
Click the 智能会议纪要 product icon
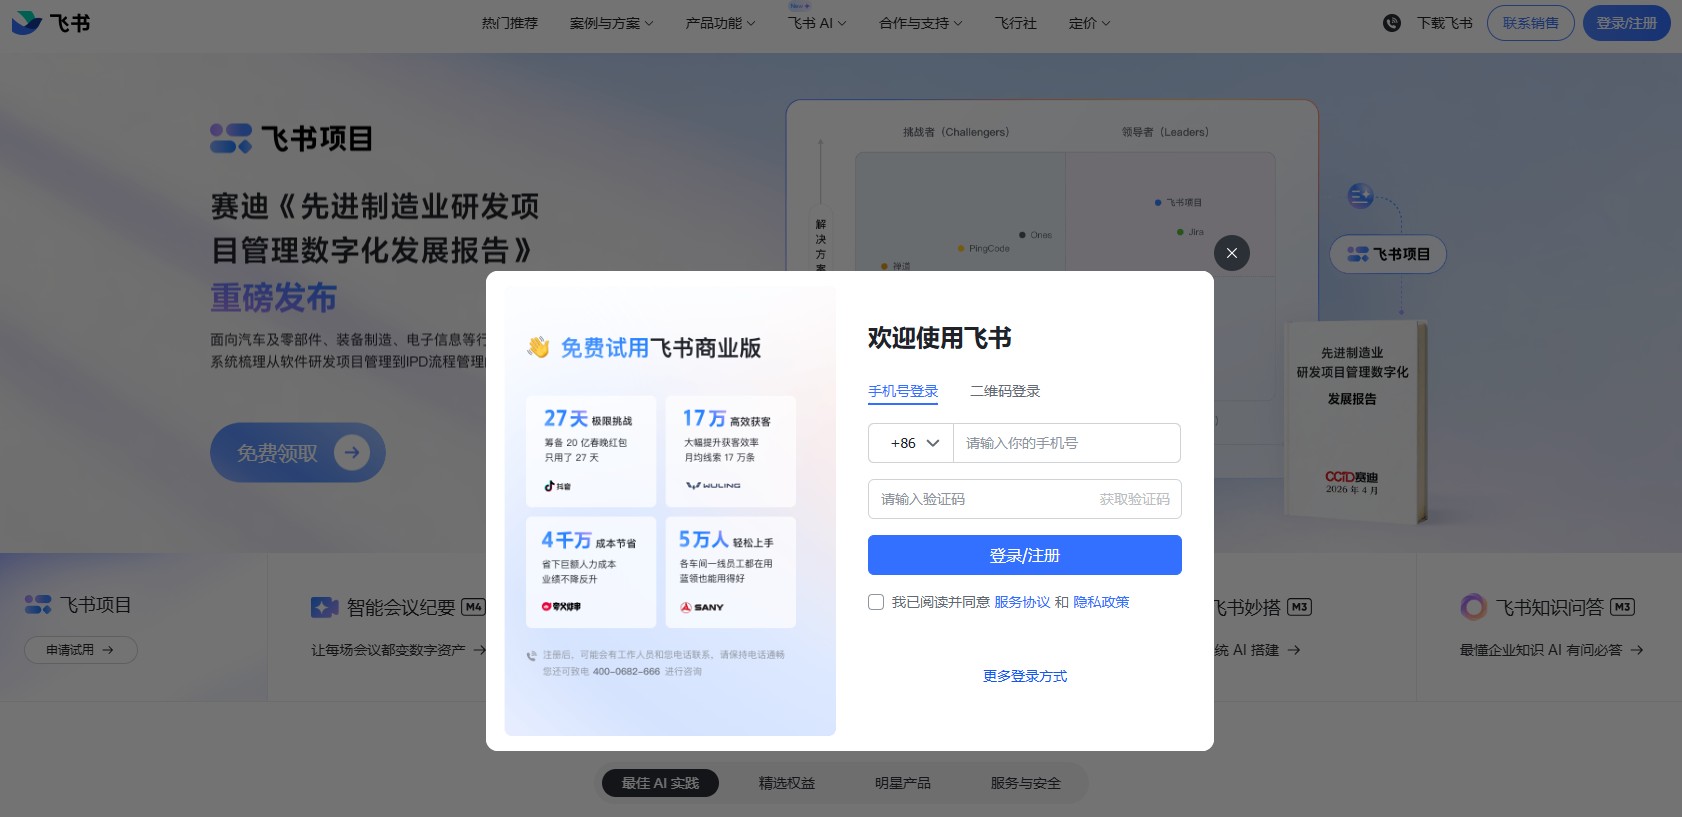325,607
